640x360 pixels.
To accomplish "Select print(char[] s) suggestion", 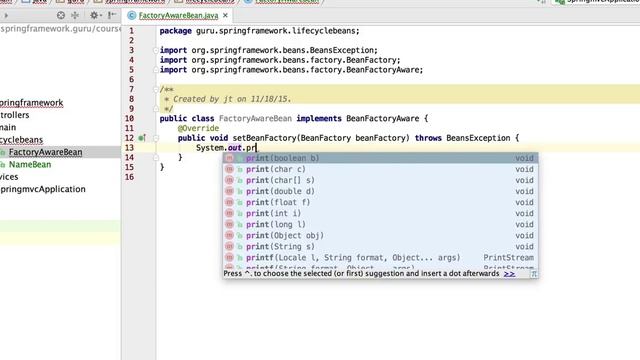I will (380, 180).
